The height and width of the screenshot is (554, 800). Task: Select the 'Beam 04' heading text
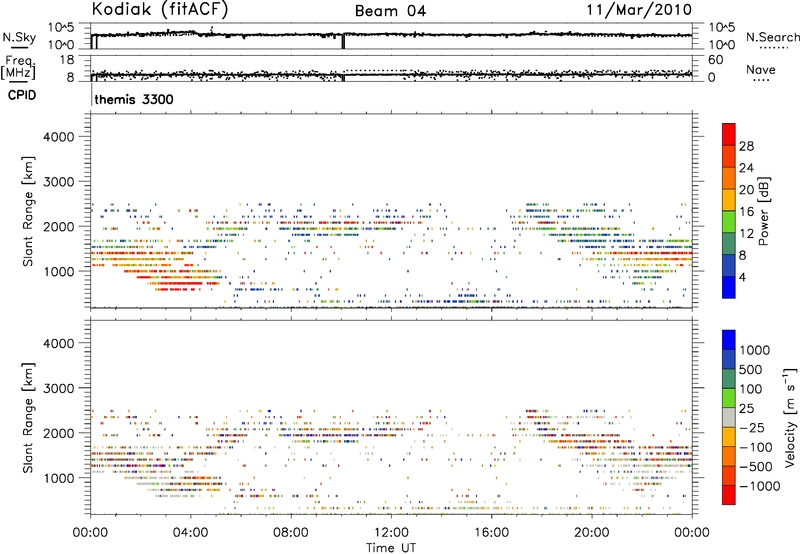tap(390, 11)
